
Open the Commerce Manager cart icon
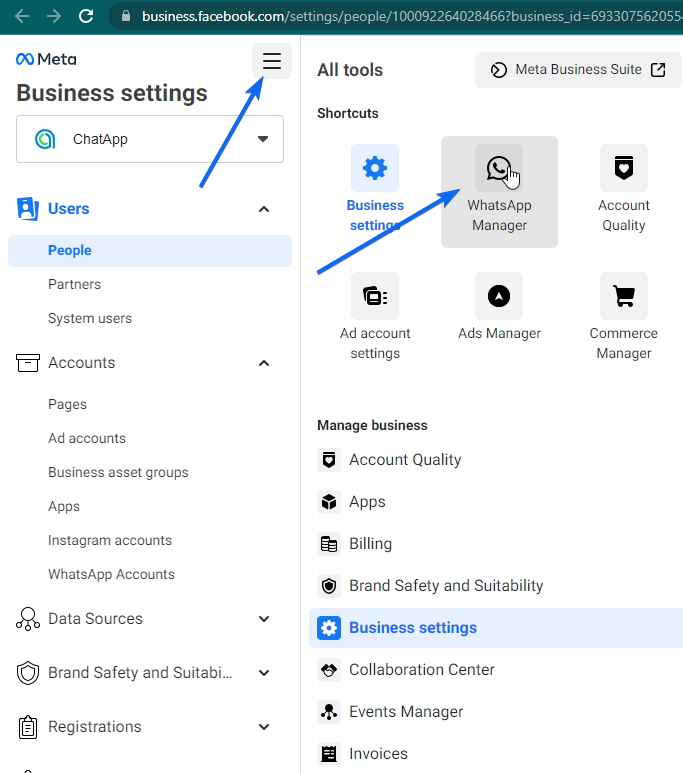coord(623,296)
